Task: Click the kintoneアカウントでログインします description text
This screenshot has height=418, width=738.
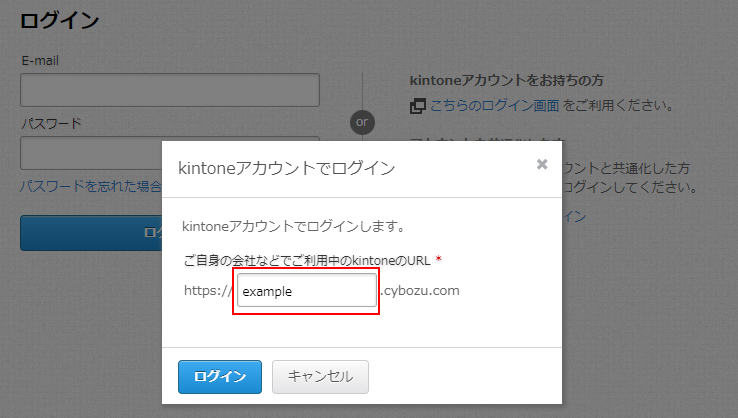Action: pyautogui.click(x=294, y=226)
